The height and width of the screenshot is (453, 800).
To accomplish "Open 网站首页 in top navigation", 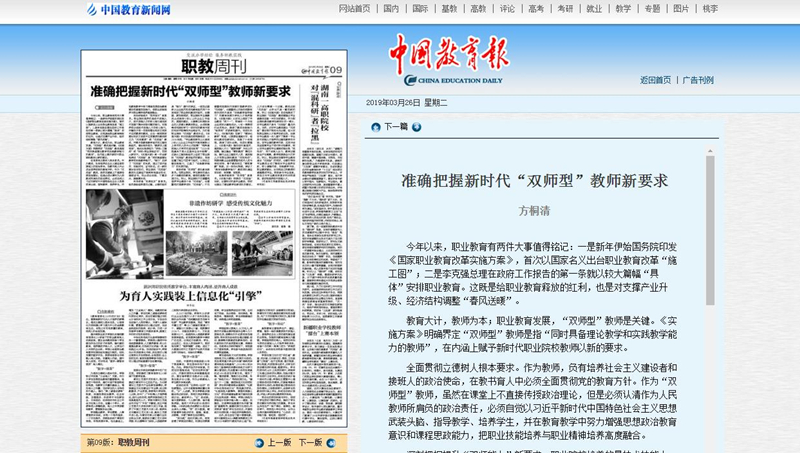I will (x=355, y=9).
